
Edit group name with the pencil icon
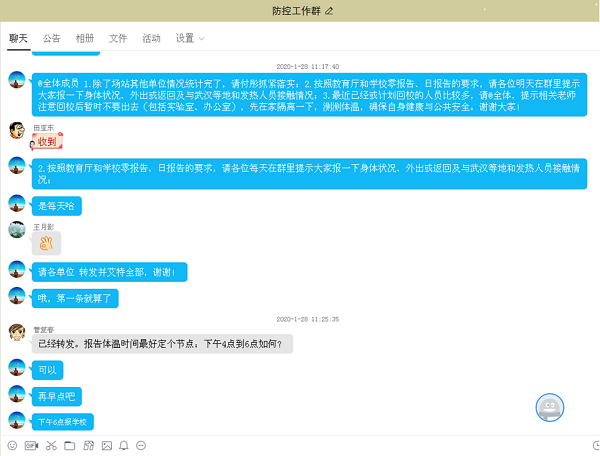[x=329, y=10]
